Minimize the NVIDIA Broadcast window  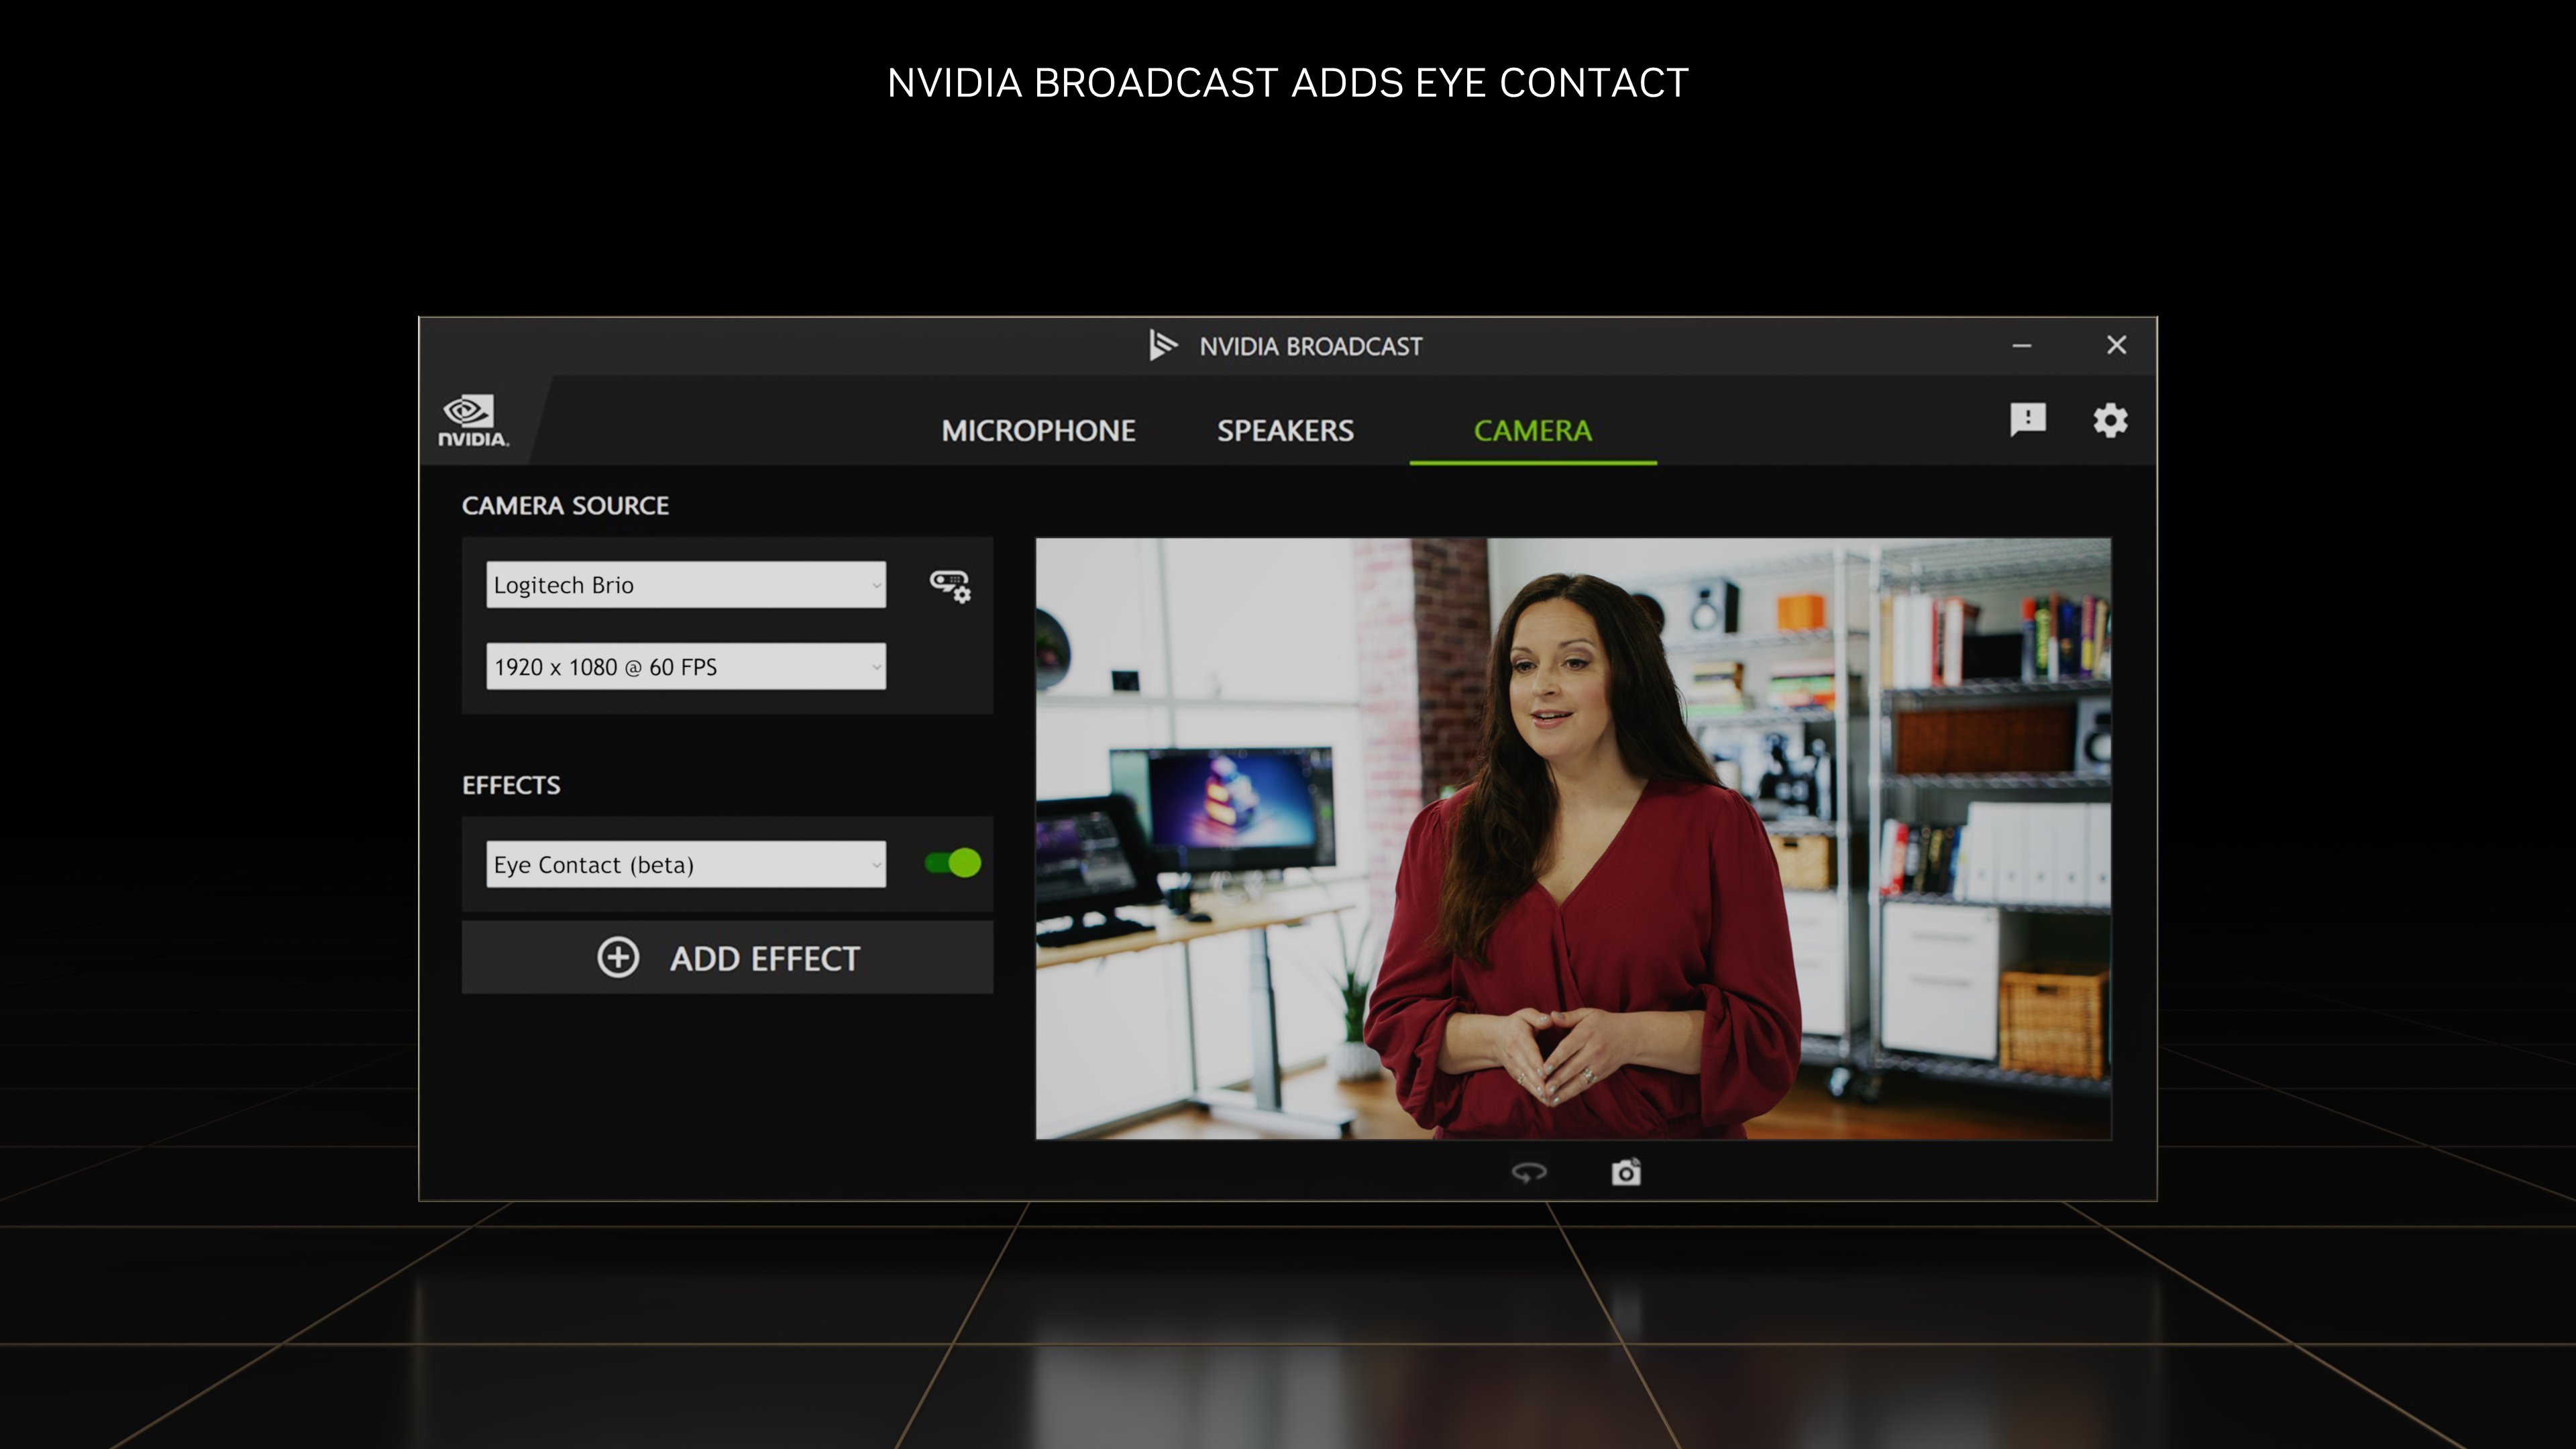coord(2022,346)
